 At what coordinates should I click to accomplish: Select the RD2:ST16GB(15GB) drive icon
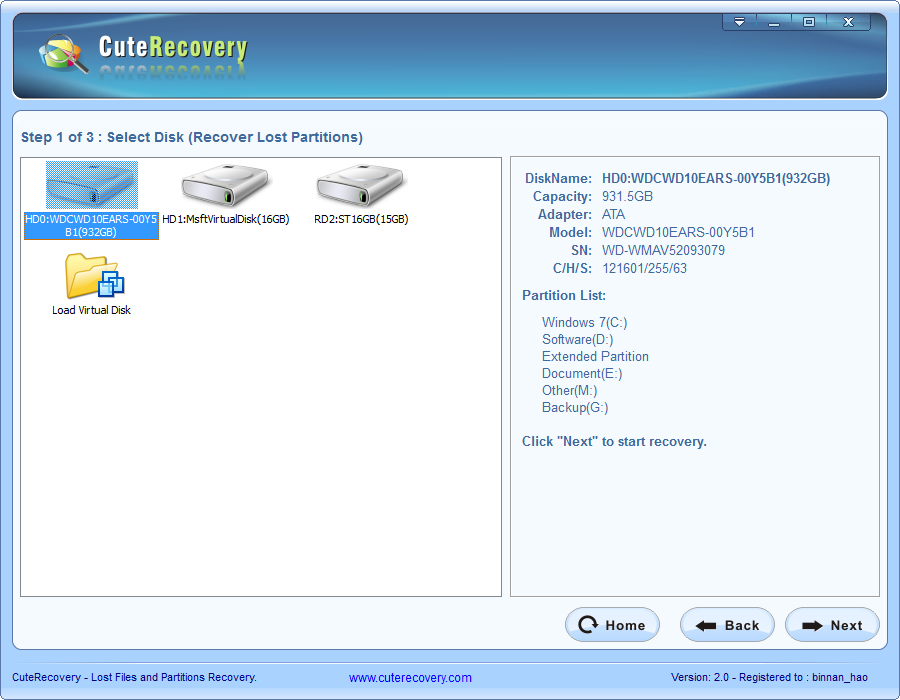(360, 185)
